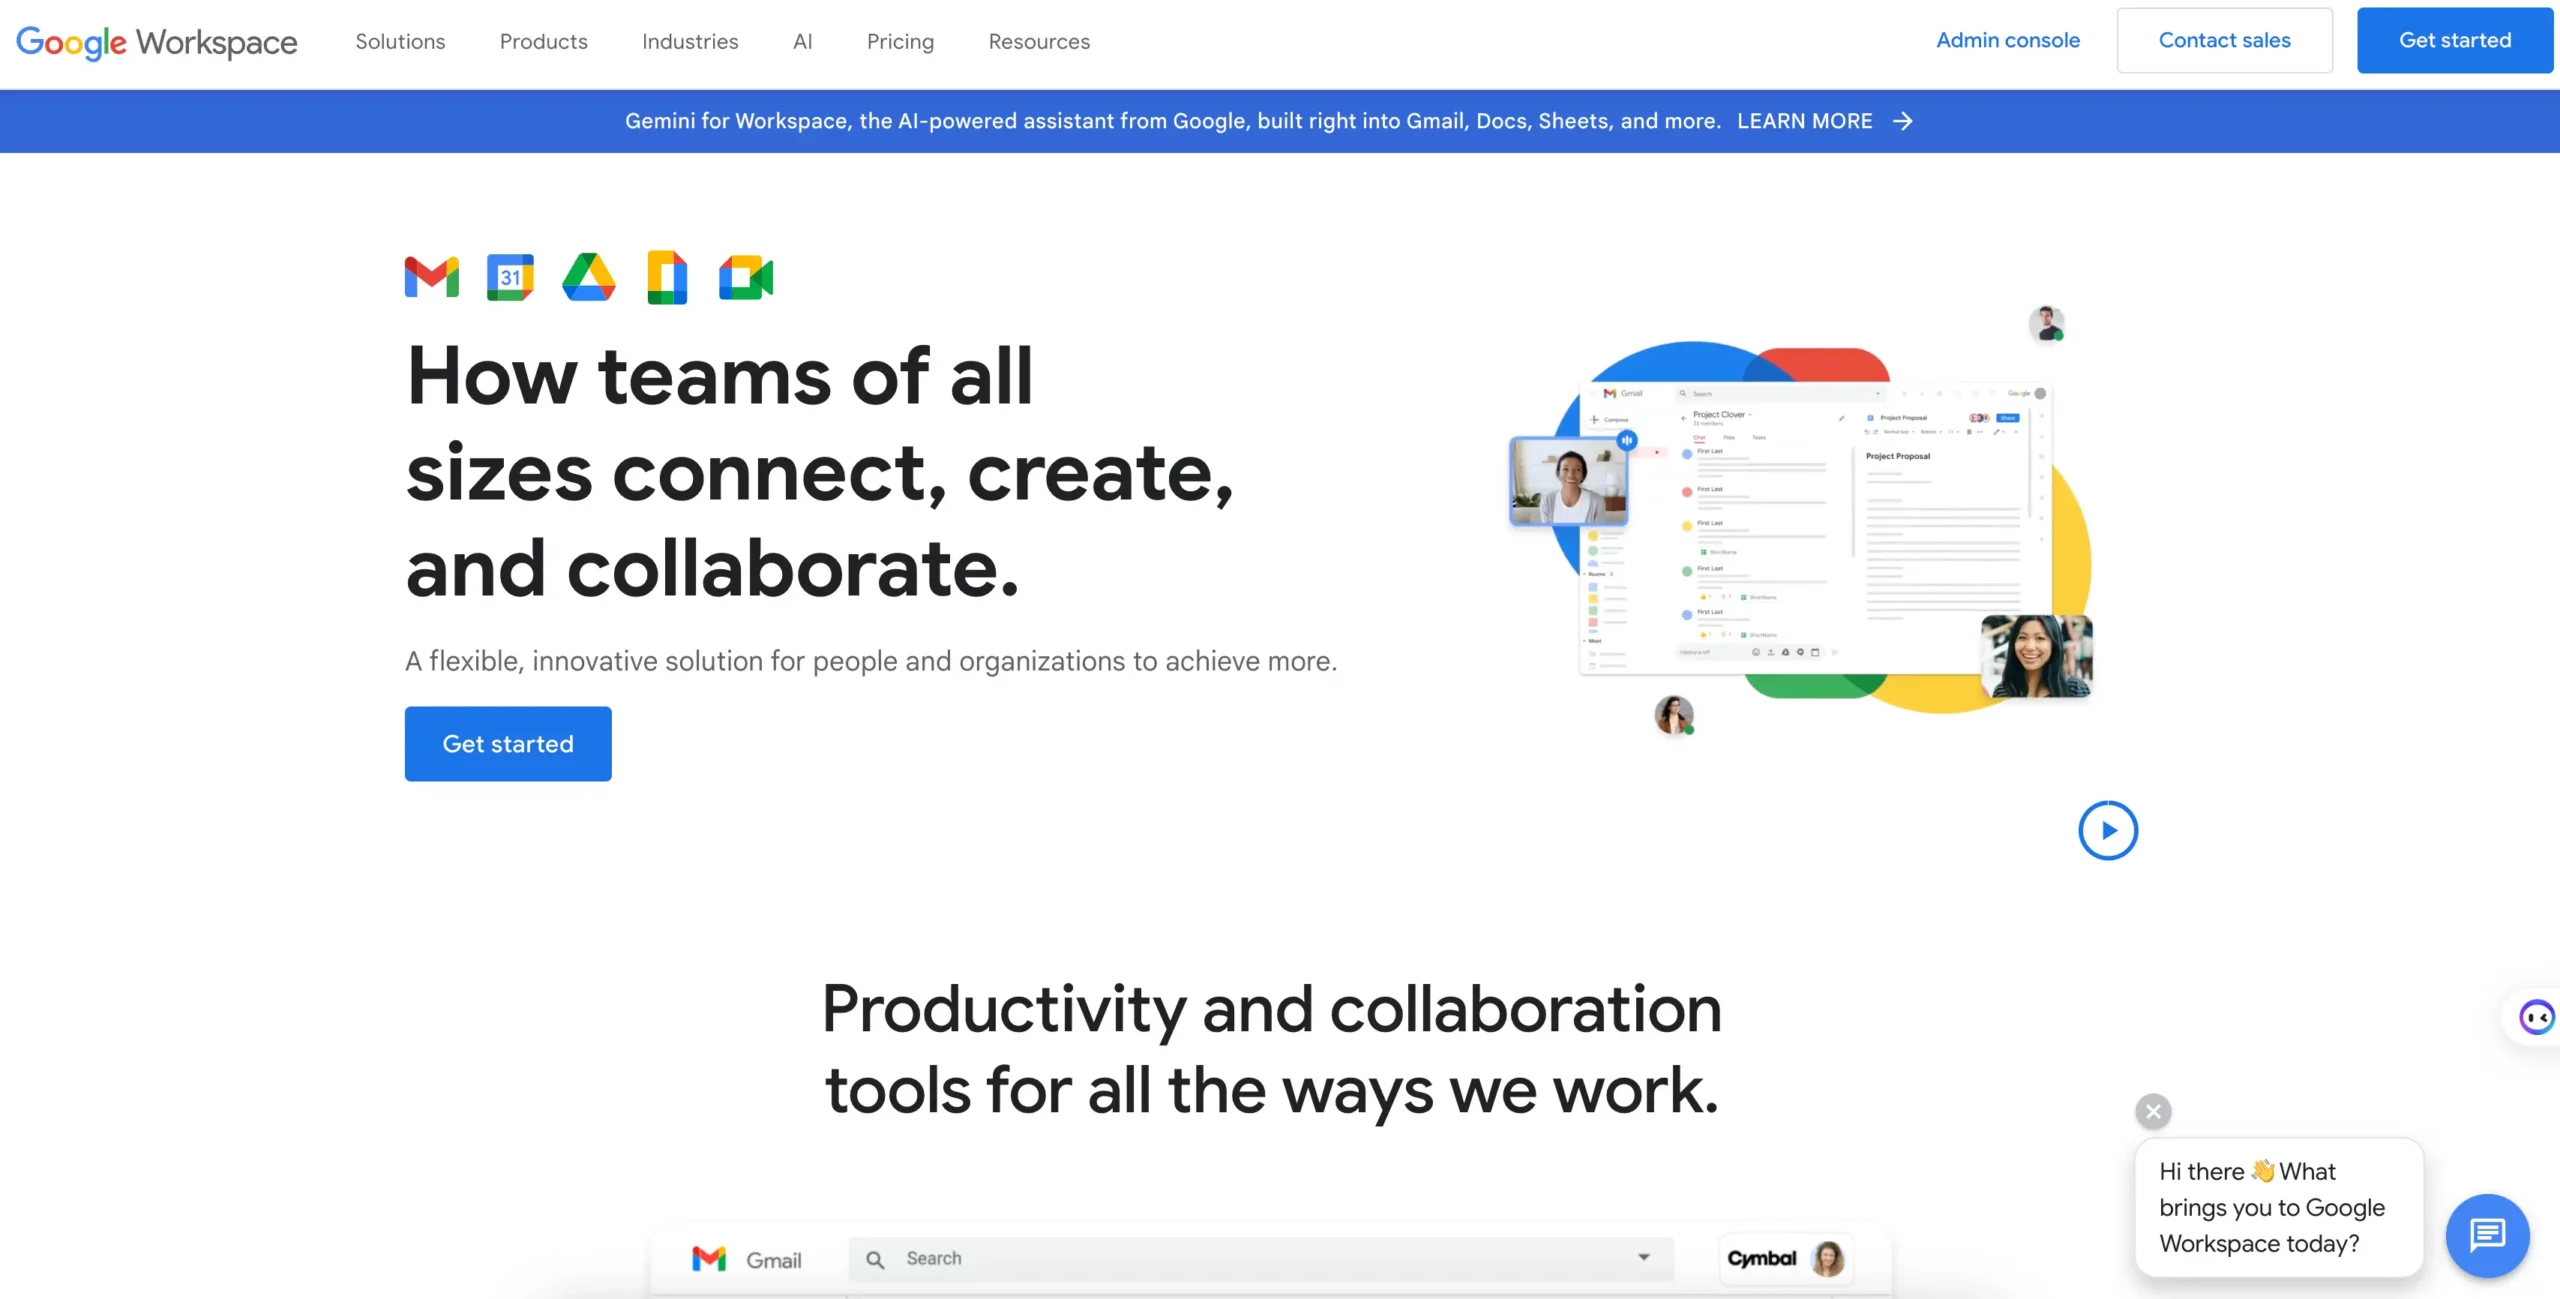Click the Admin console link

tap(2009, 38)
